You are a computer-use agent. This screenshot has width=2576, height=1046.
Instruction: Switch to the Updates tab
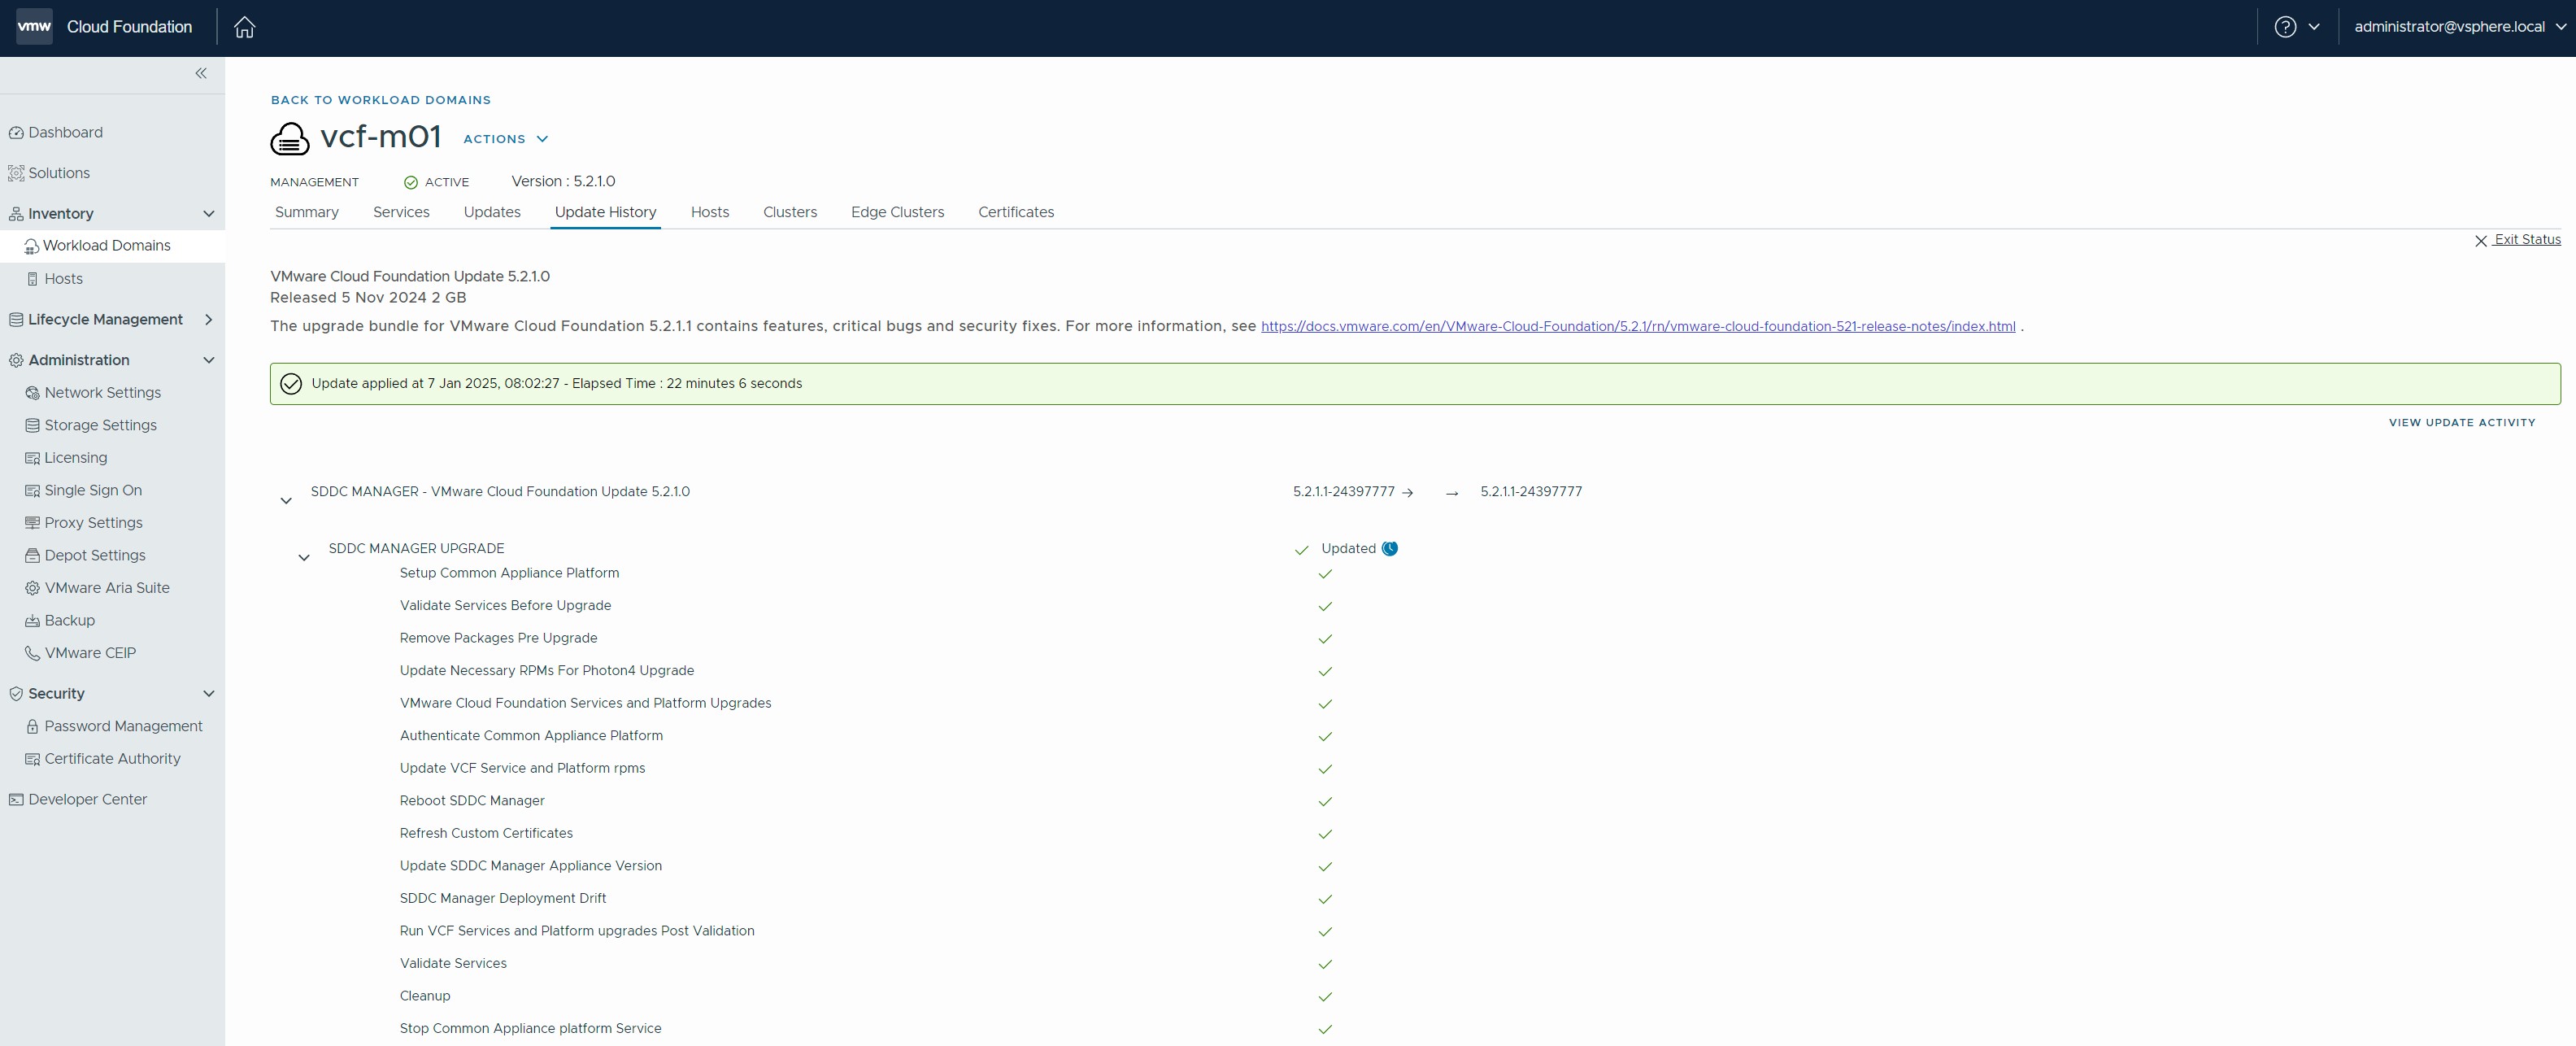coord(492,212)
